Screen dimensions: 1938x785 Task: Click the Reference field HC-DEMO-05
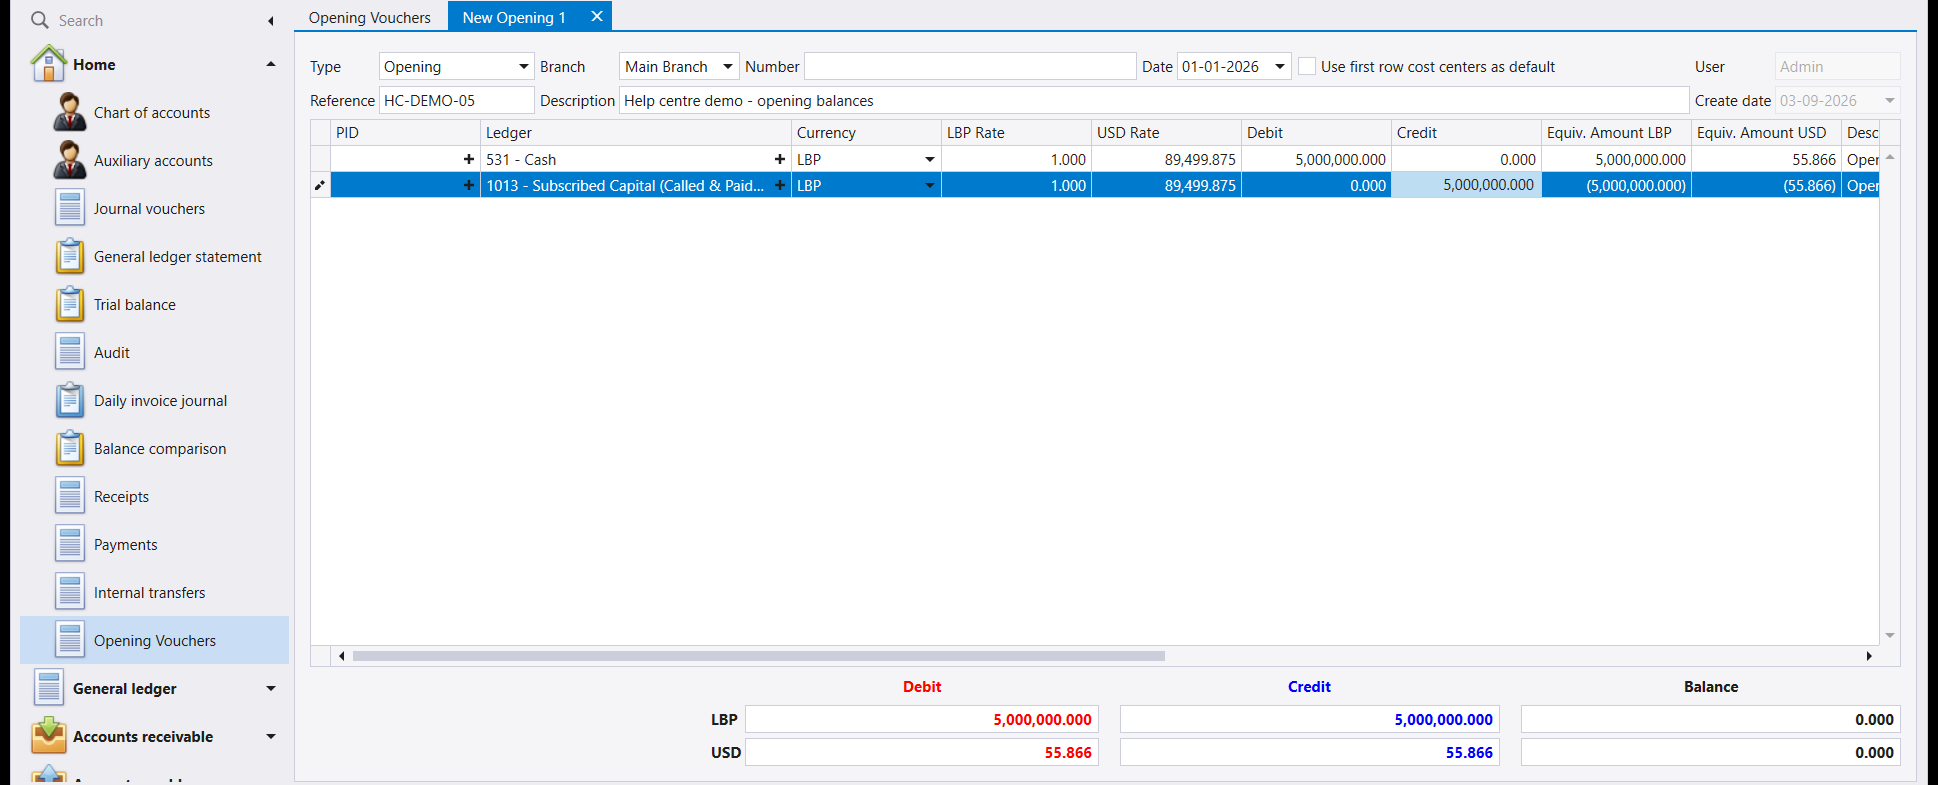pos(456,100)
